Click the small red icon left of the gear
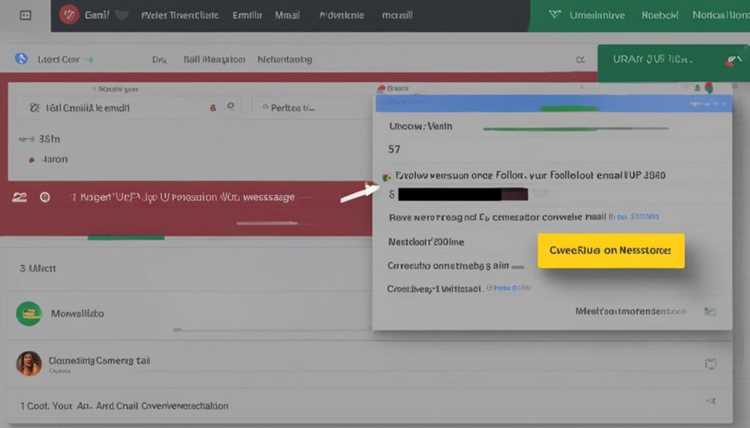The image size is (750, 428). pos(213,108)
